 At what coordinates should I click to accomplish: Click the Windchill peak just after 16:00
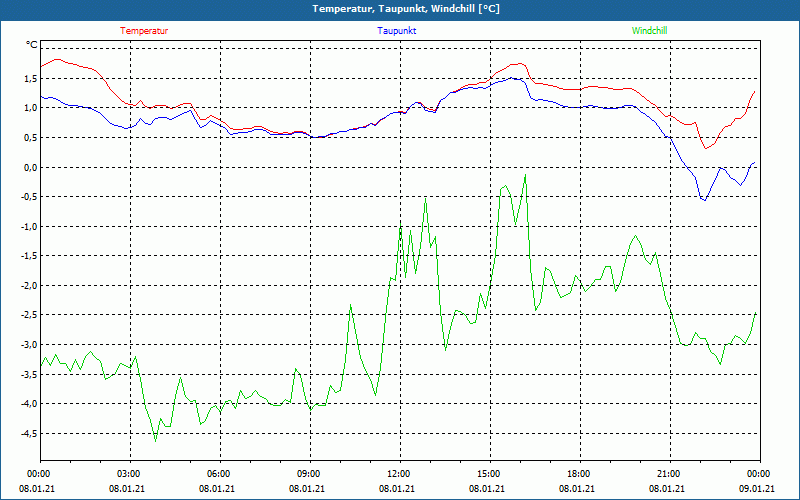(525, 175)
